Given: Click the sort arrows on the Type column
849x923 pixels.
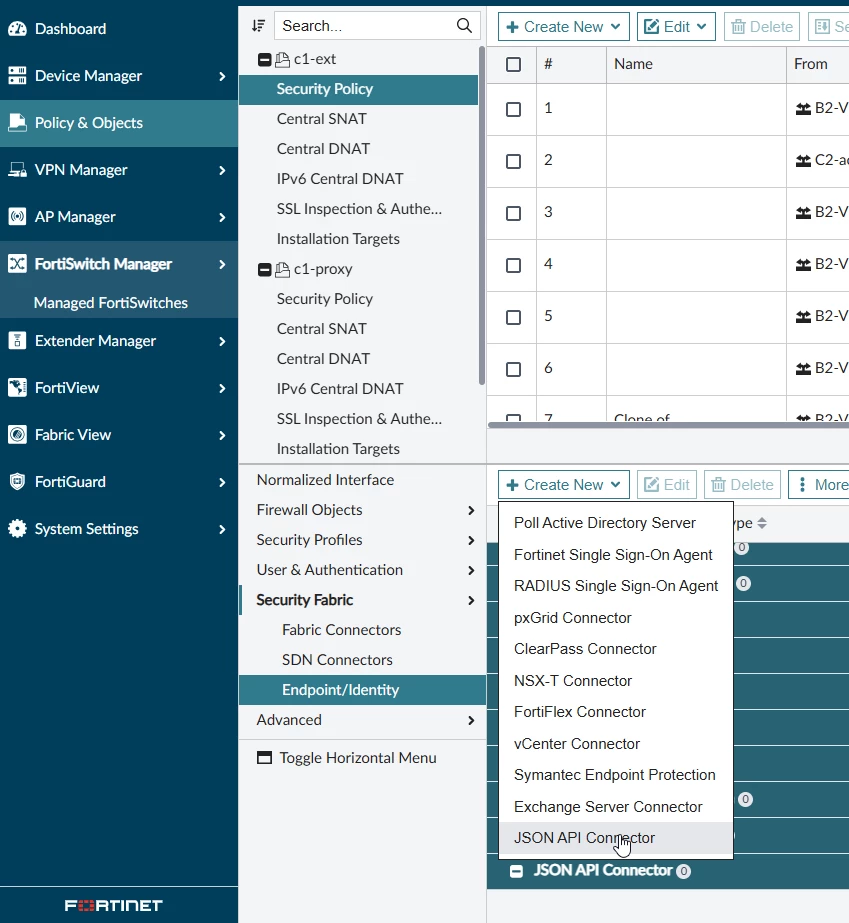Looking at the screenshot, I should tap(762, 523).
